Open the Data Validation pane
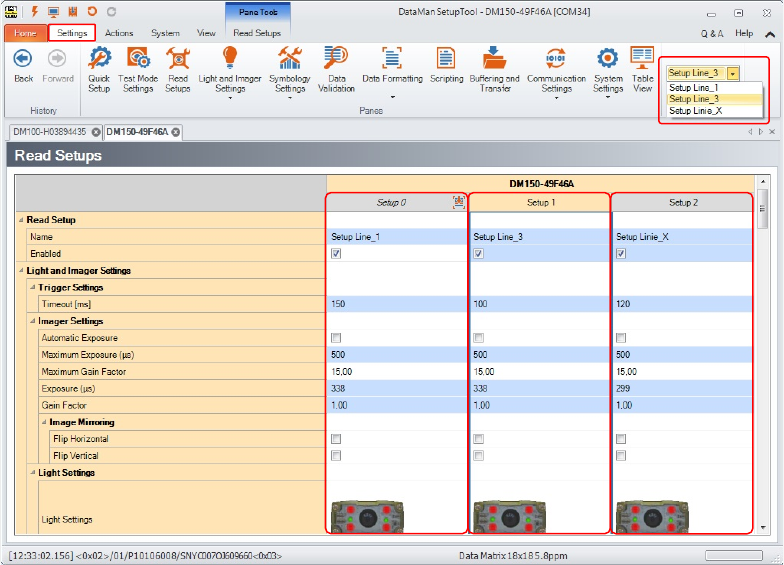This screenshot has width=784, height=565. tap(336, 68)
